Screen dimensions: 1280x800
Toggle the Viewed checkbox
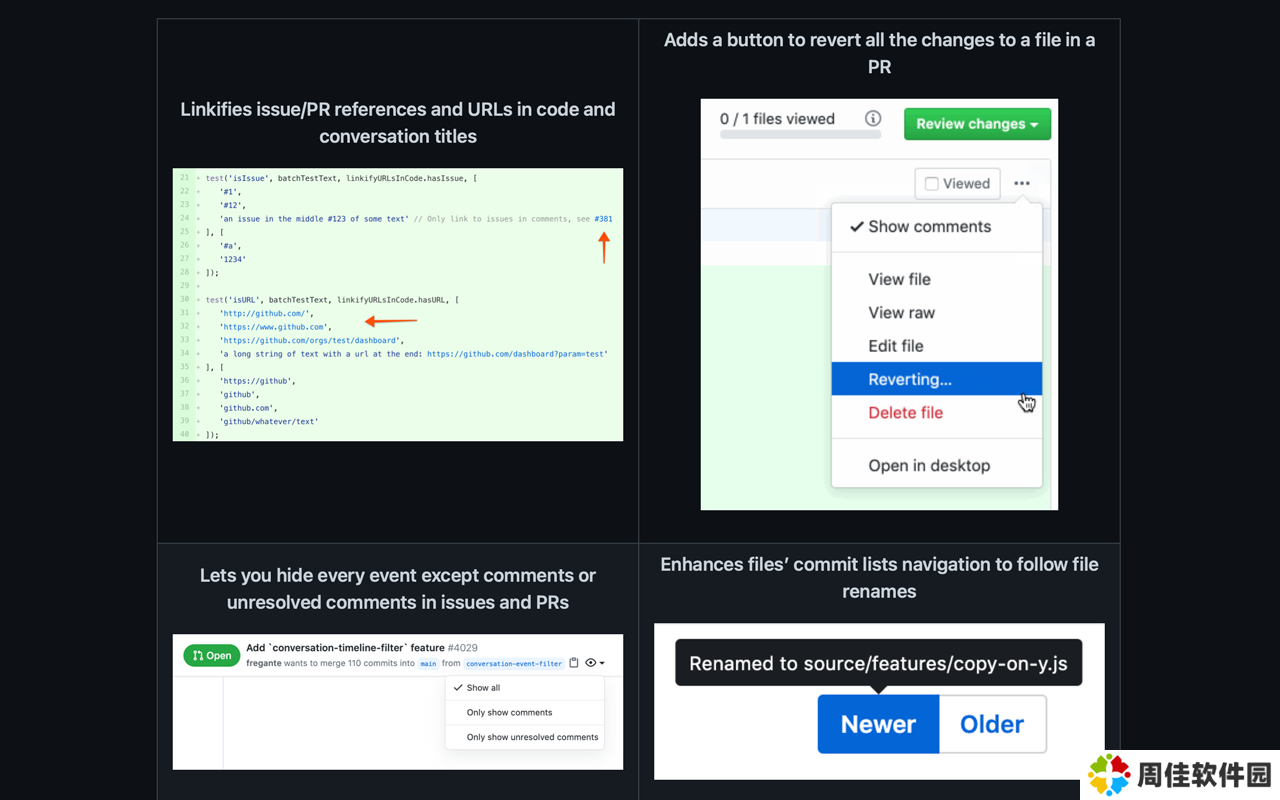[x=932, y=184]
